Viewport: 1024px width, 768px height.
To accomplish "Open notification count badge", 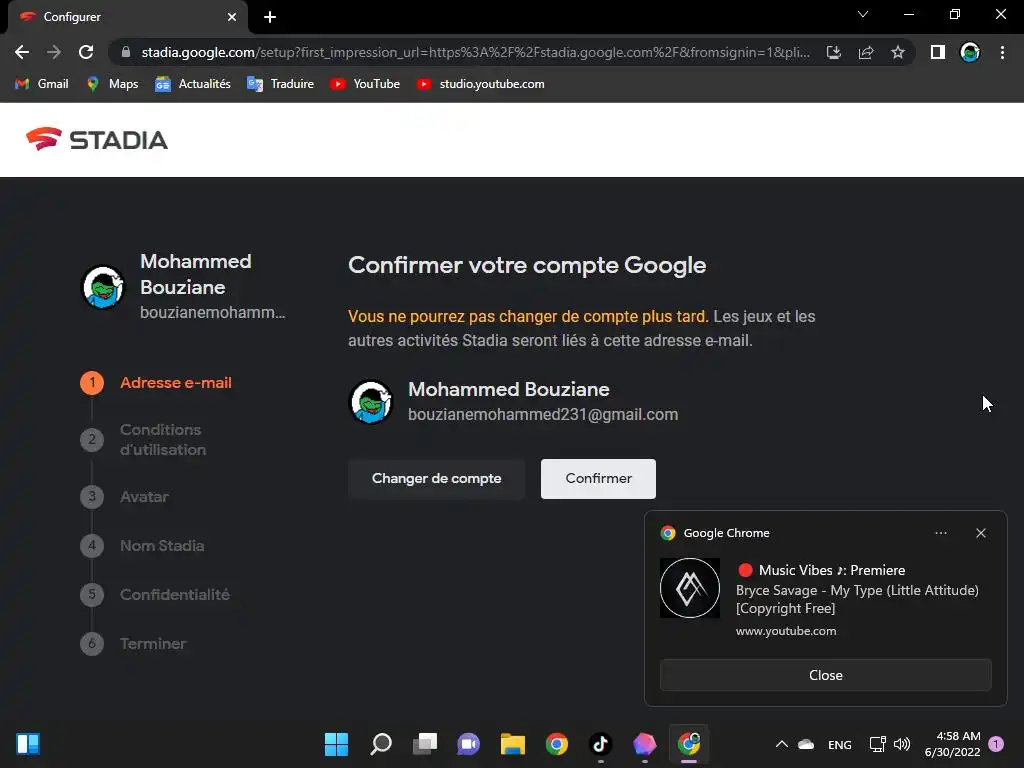I will tap(996, 744).
